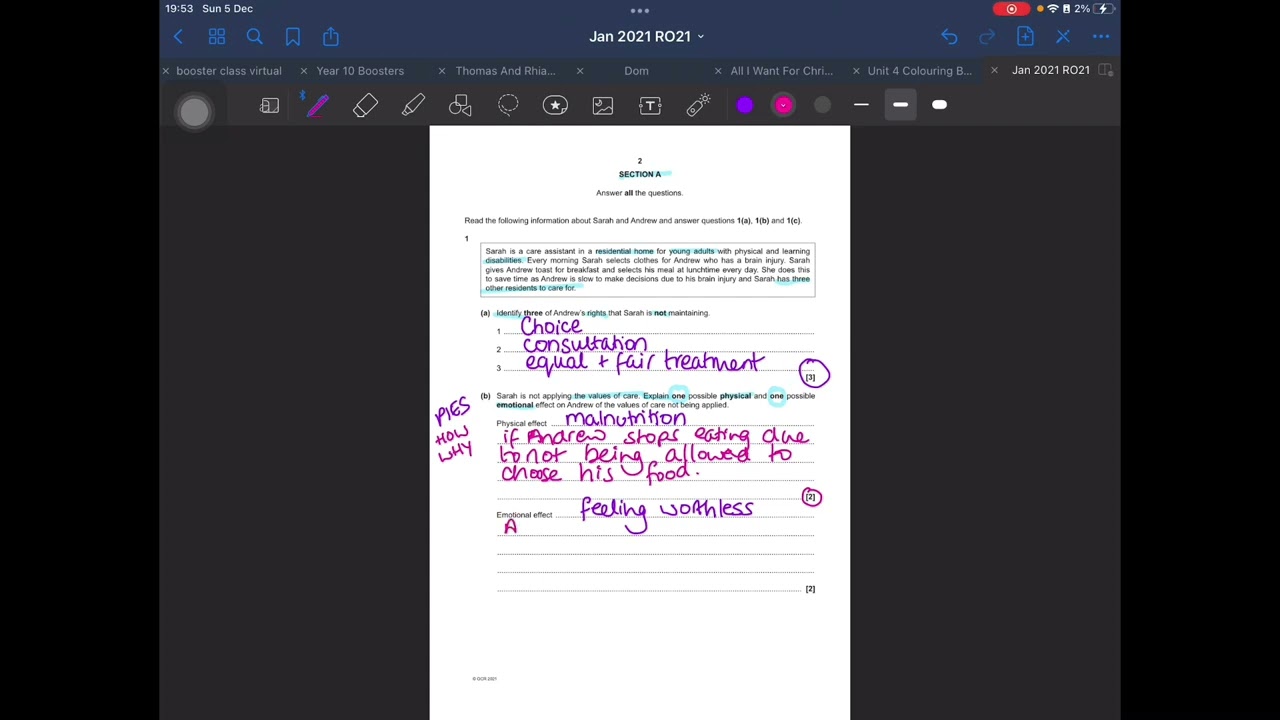Tap the battery status icon
Screen dimensions: 1280x720
coord(1103,9)
